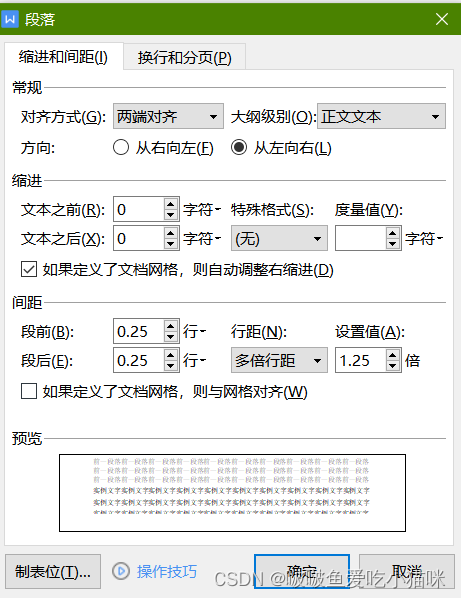Uncheck 自动调整右缩进 checkbox
This screenshot has width=461, height=598.
[29, 269]
